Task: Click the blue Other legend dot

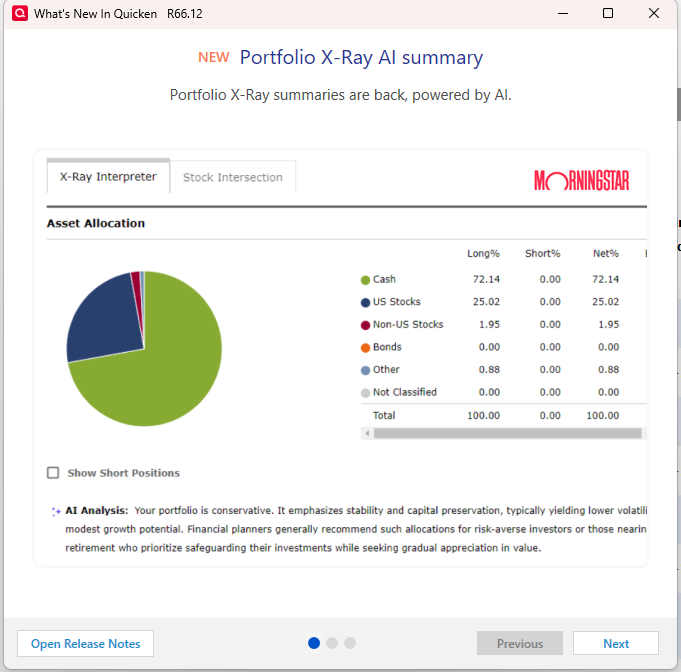Action: pos(365,371)
